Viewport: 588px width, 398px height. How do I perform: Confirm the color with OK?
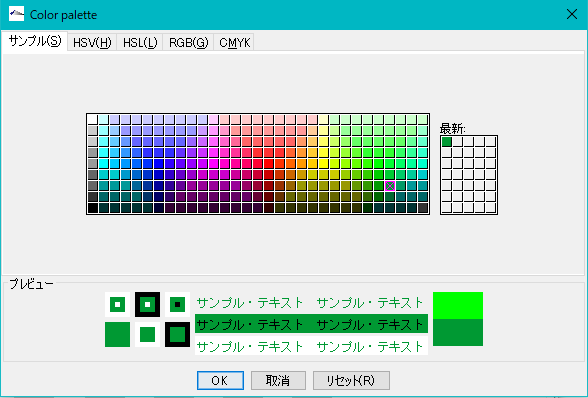click(x=220, y=380)
